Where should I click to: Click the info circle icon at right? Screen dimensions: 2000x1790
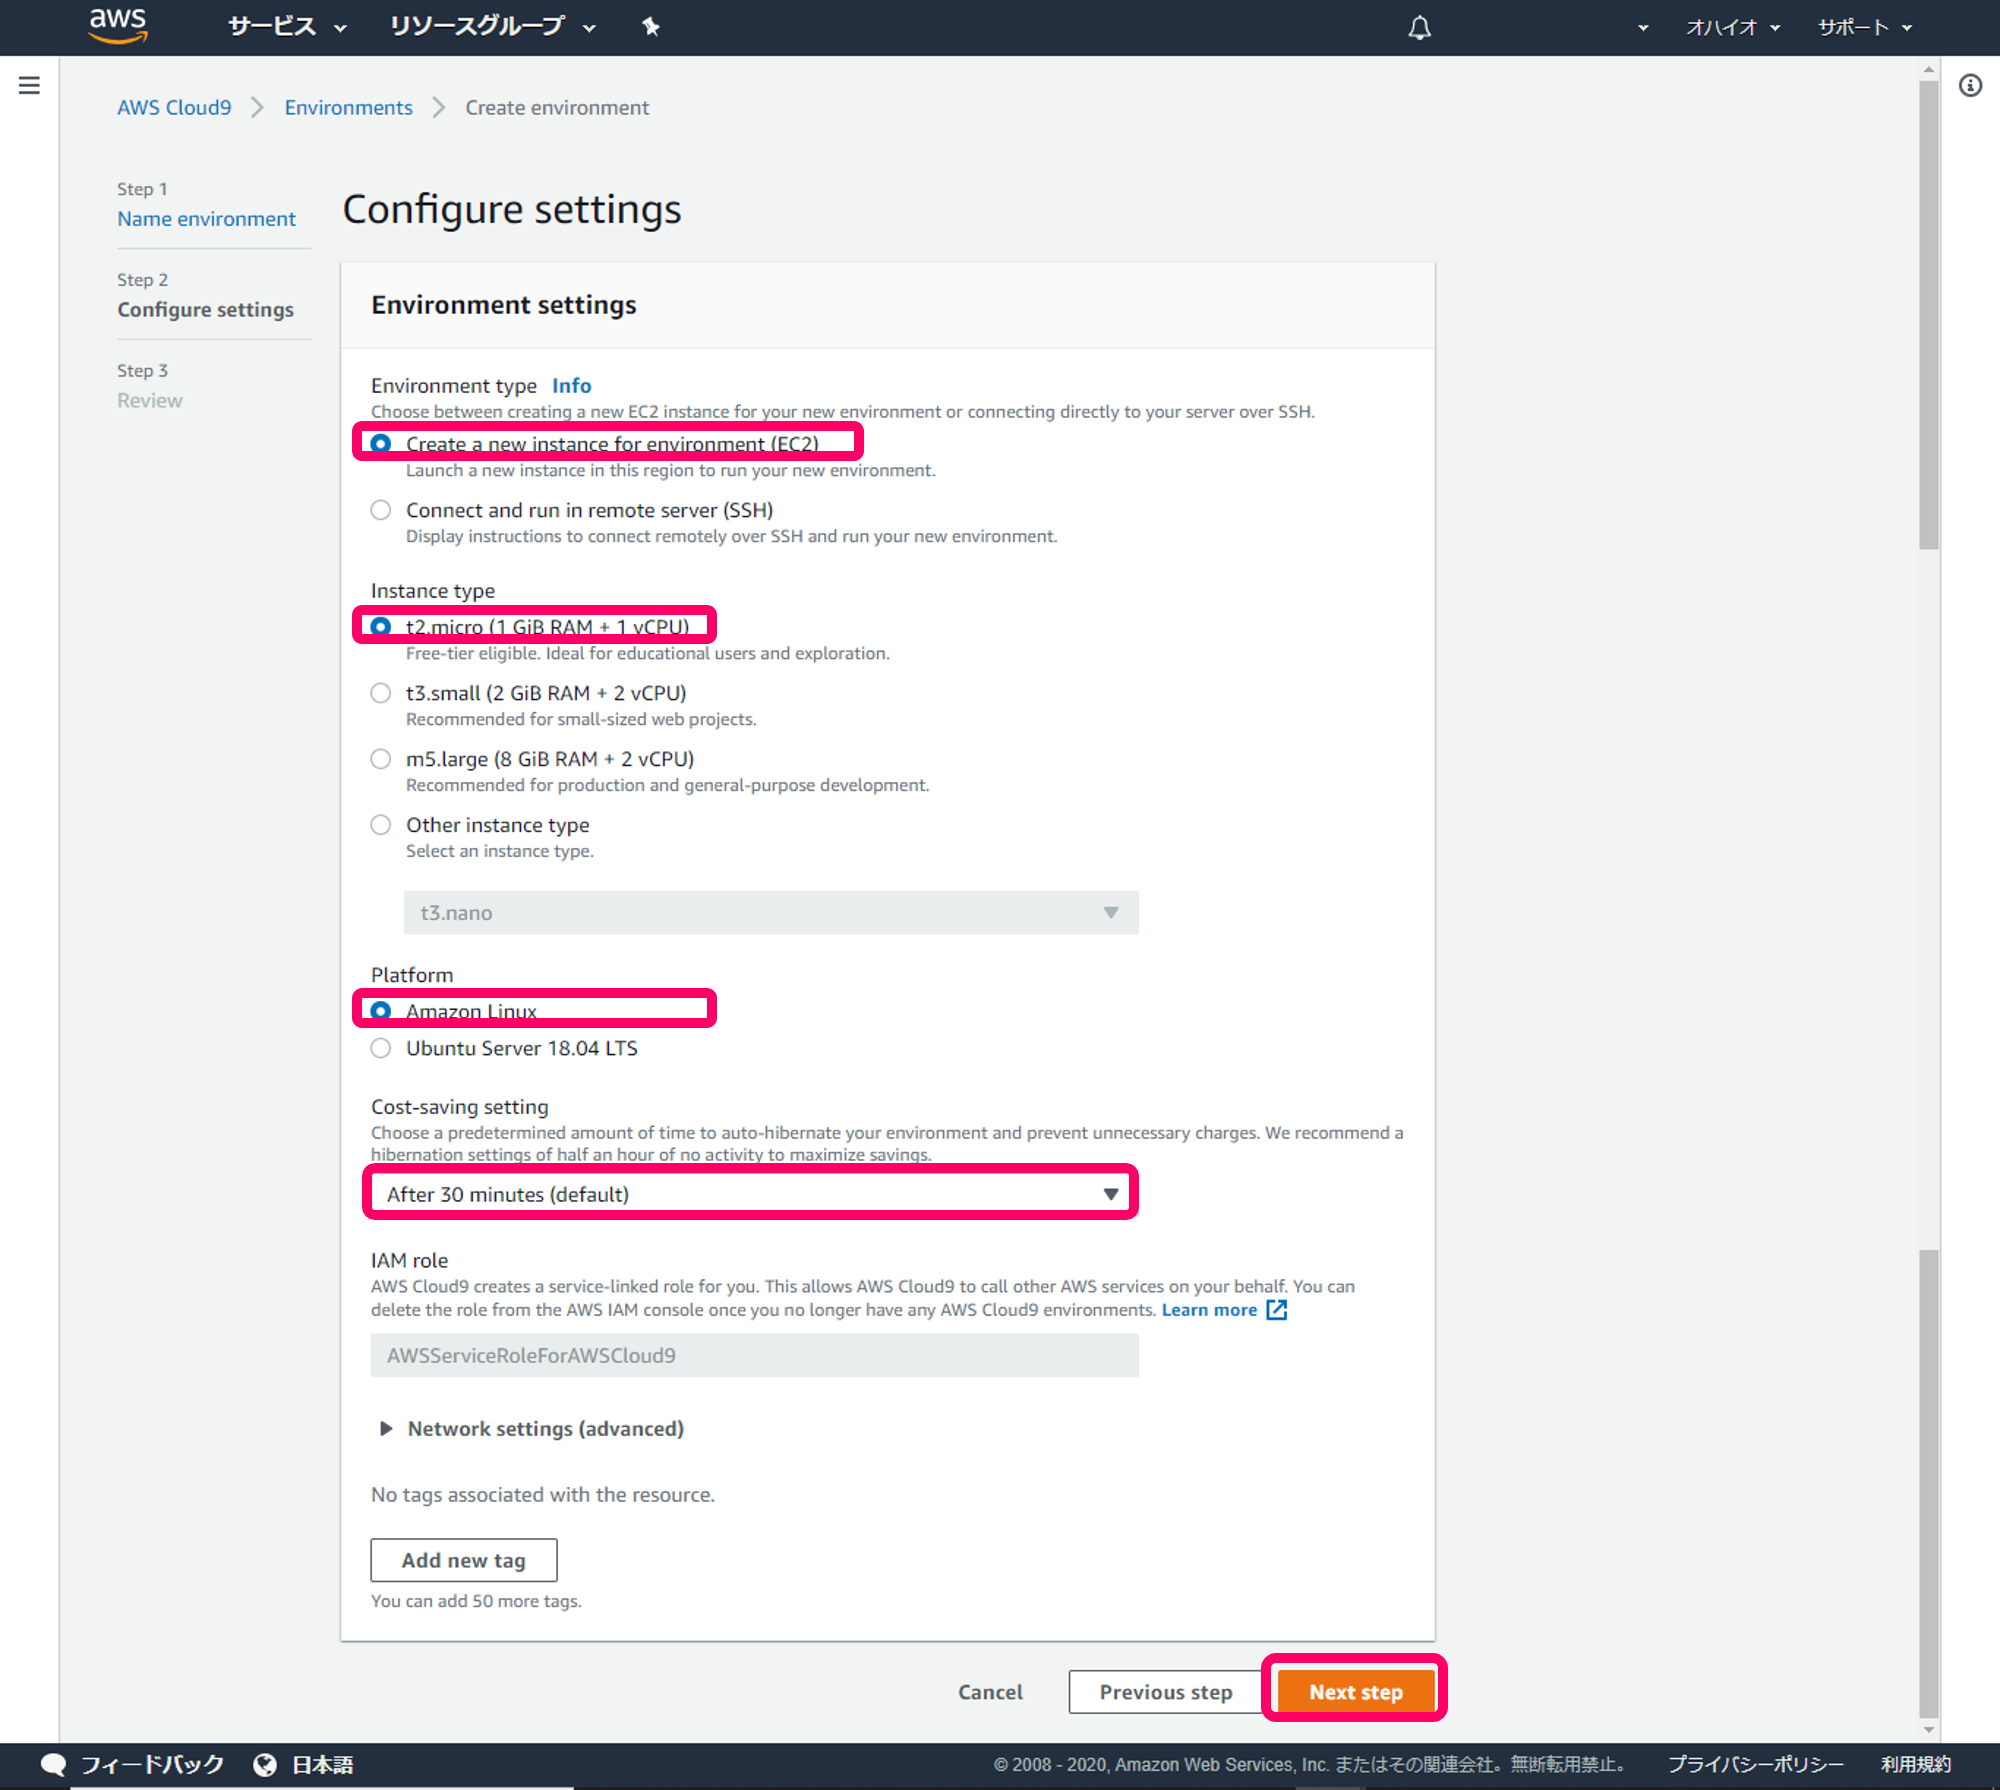pyautogui.click(x=1970, y=86)
